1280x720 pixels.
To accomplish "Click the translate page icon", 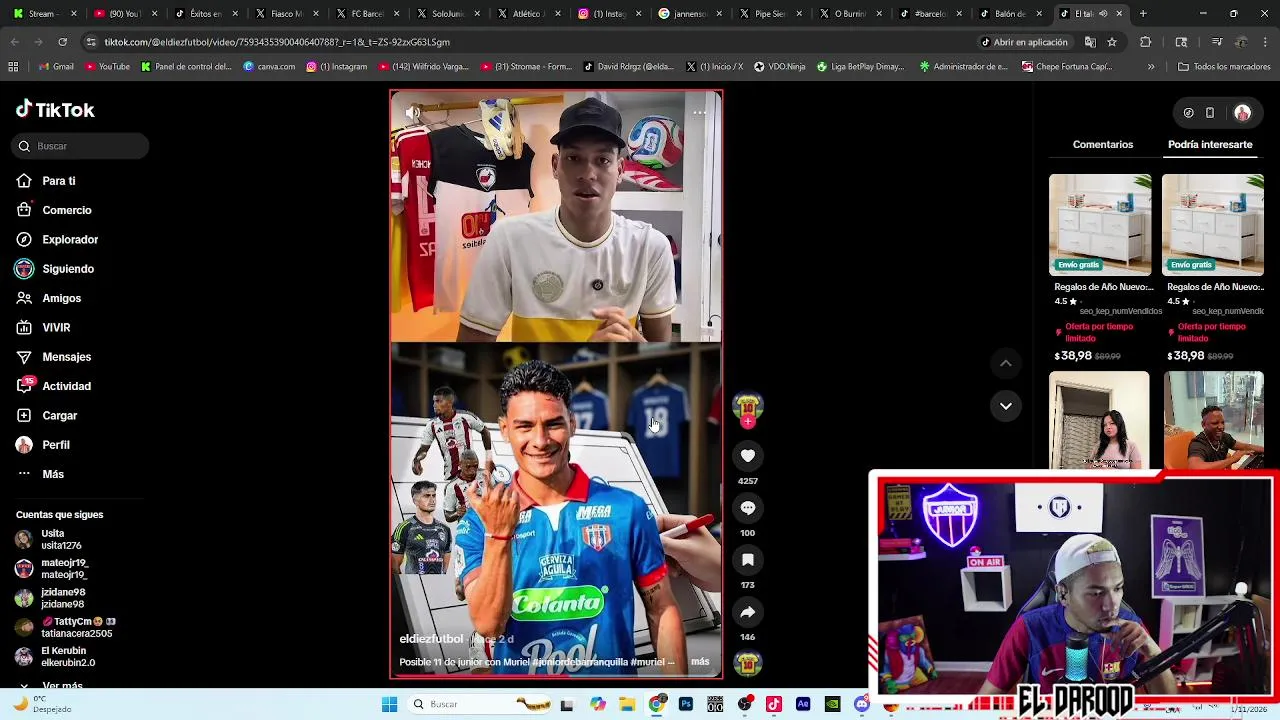I will point(1090,42).
